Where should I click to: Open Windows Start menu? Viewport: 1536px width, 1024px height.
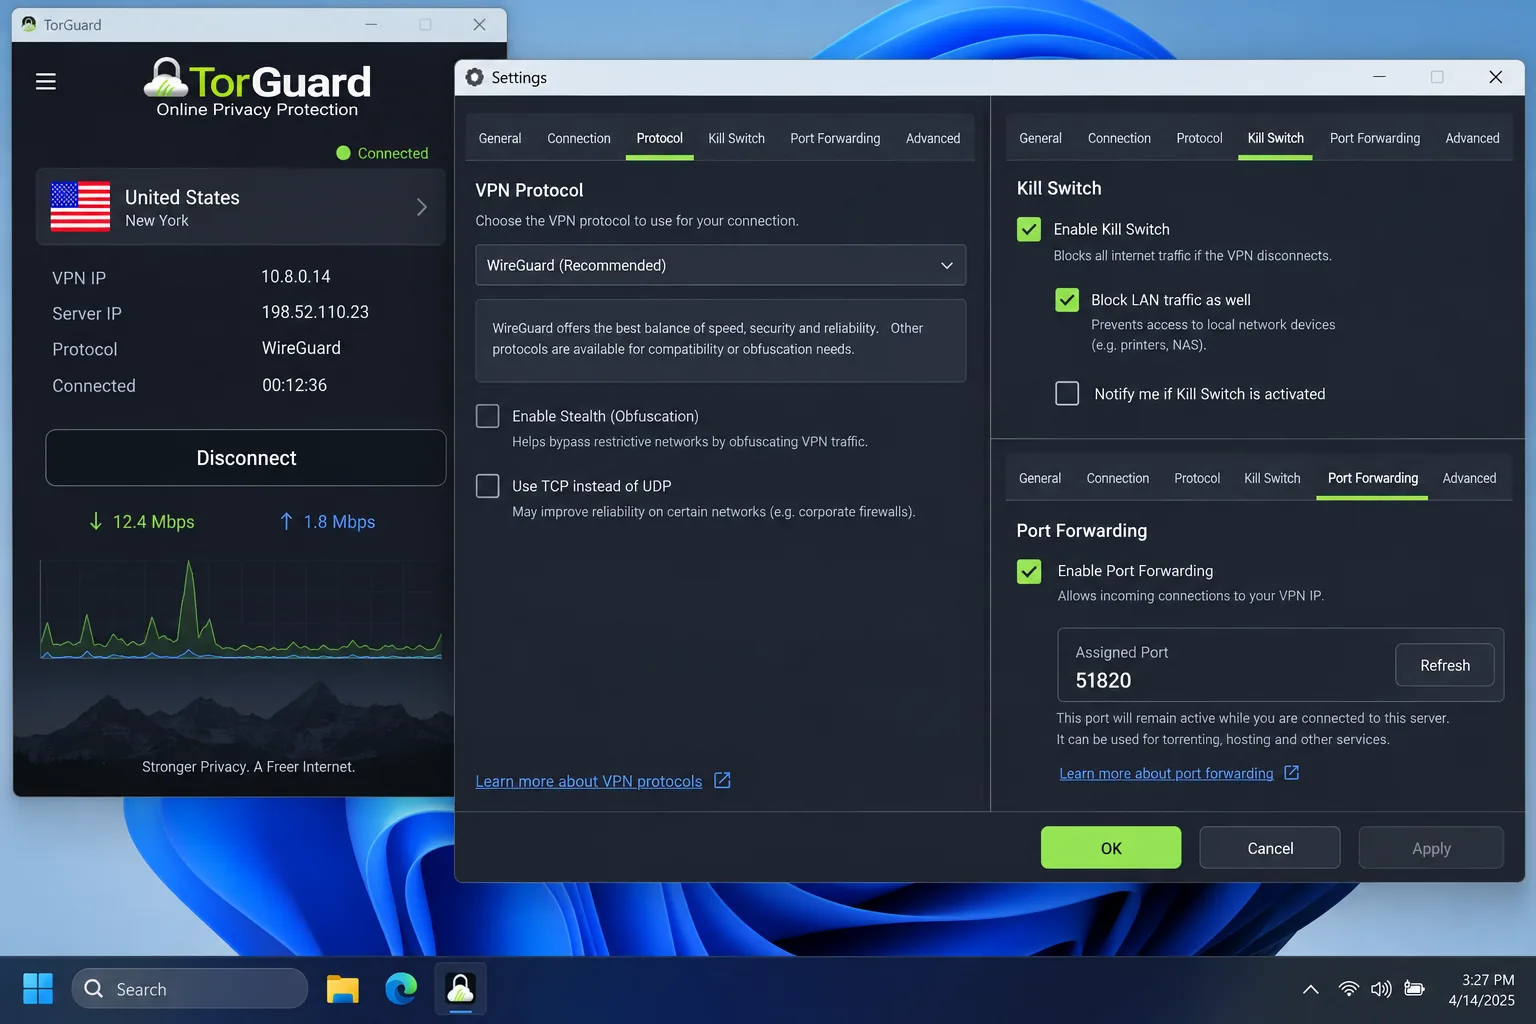pyautogui.click(x=38, y=988)
